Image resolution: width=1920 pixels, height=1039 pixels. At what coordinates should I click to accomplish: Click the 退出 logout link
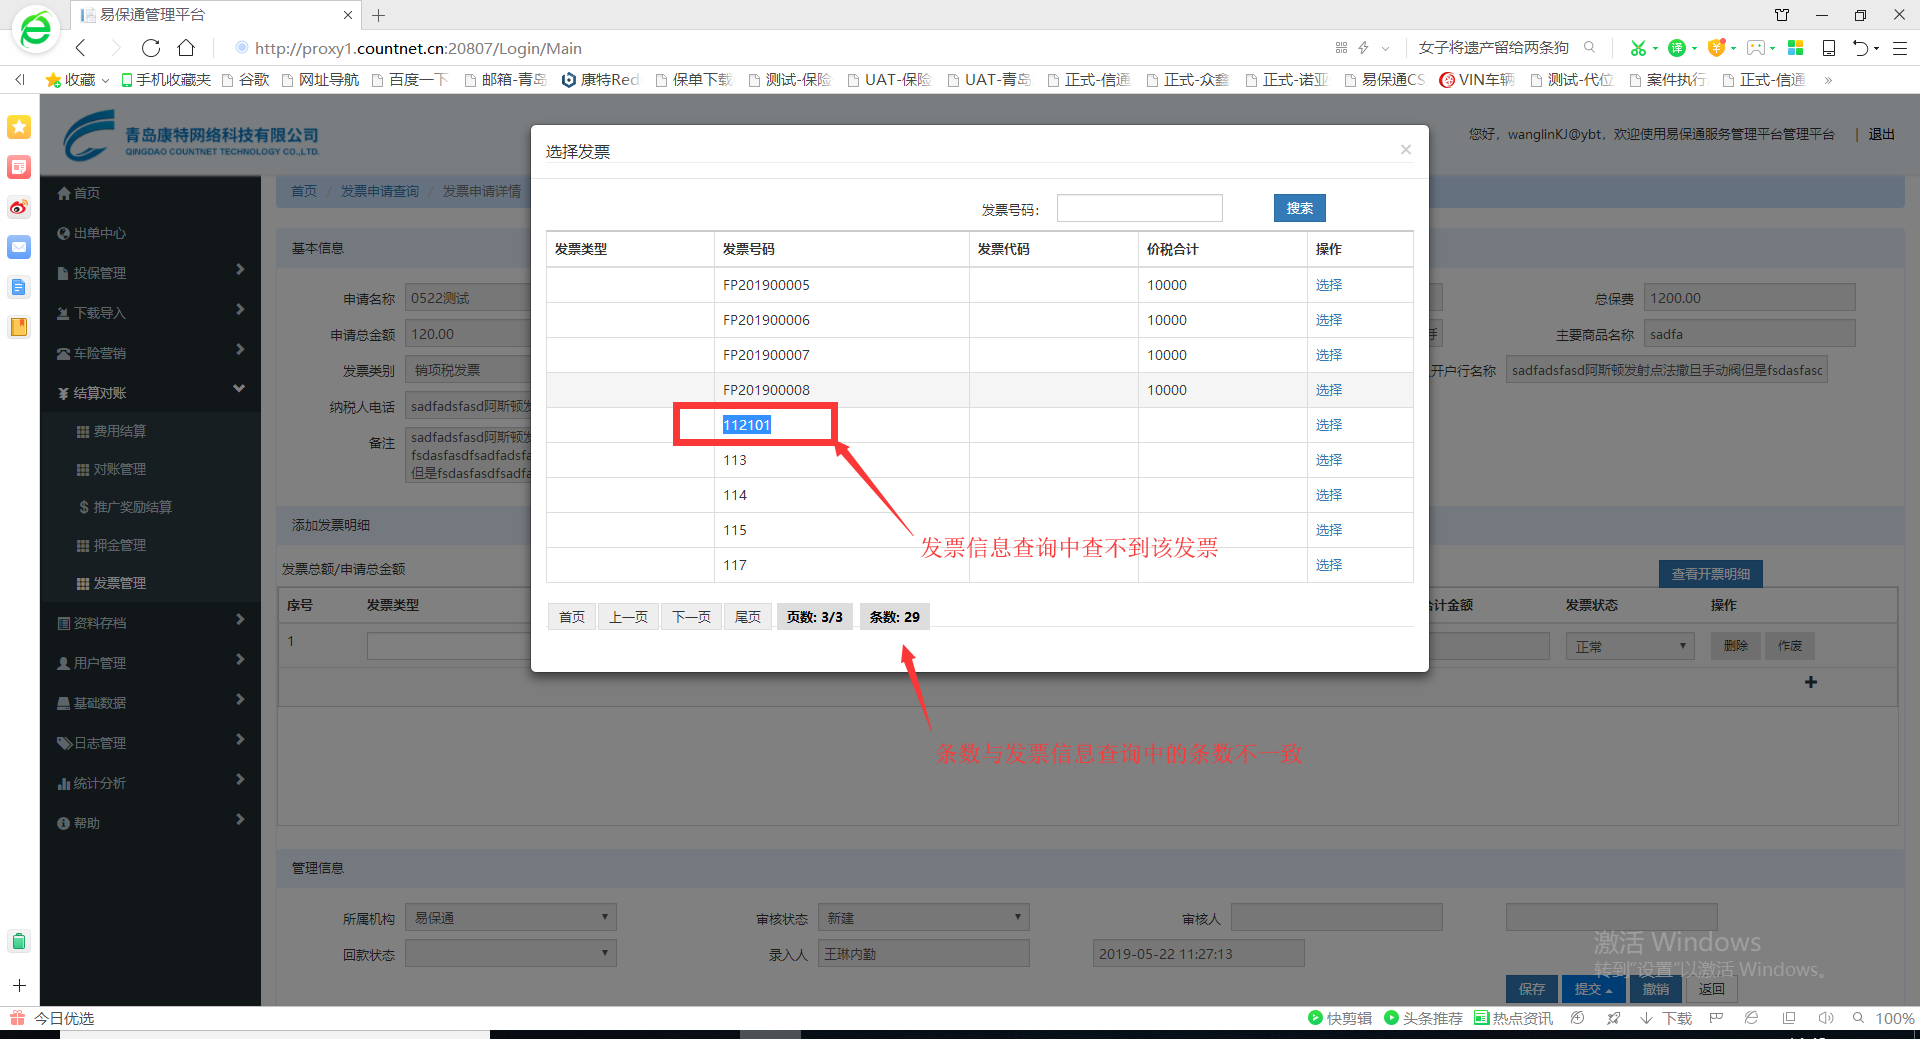point(1882,134)
